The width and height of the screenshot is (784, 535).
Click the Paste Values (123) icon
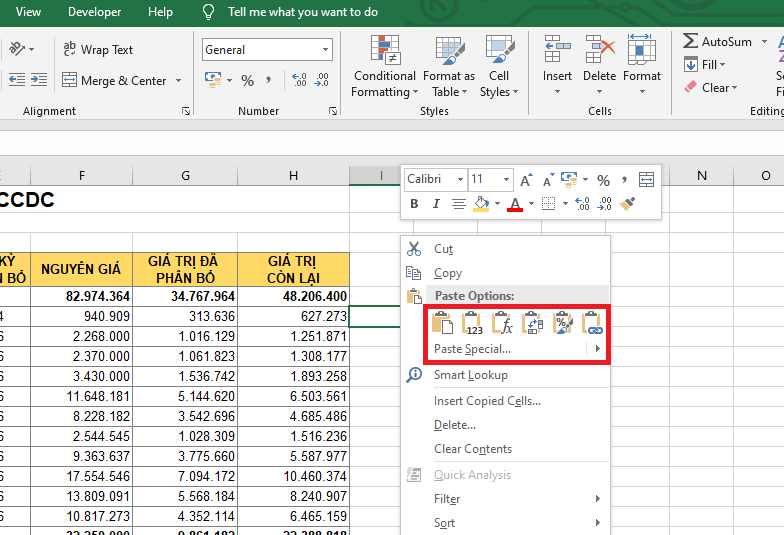click(473, 323)
